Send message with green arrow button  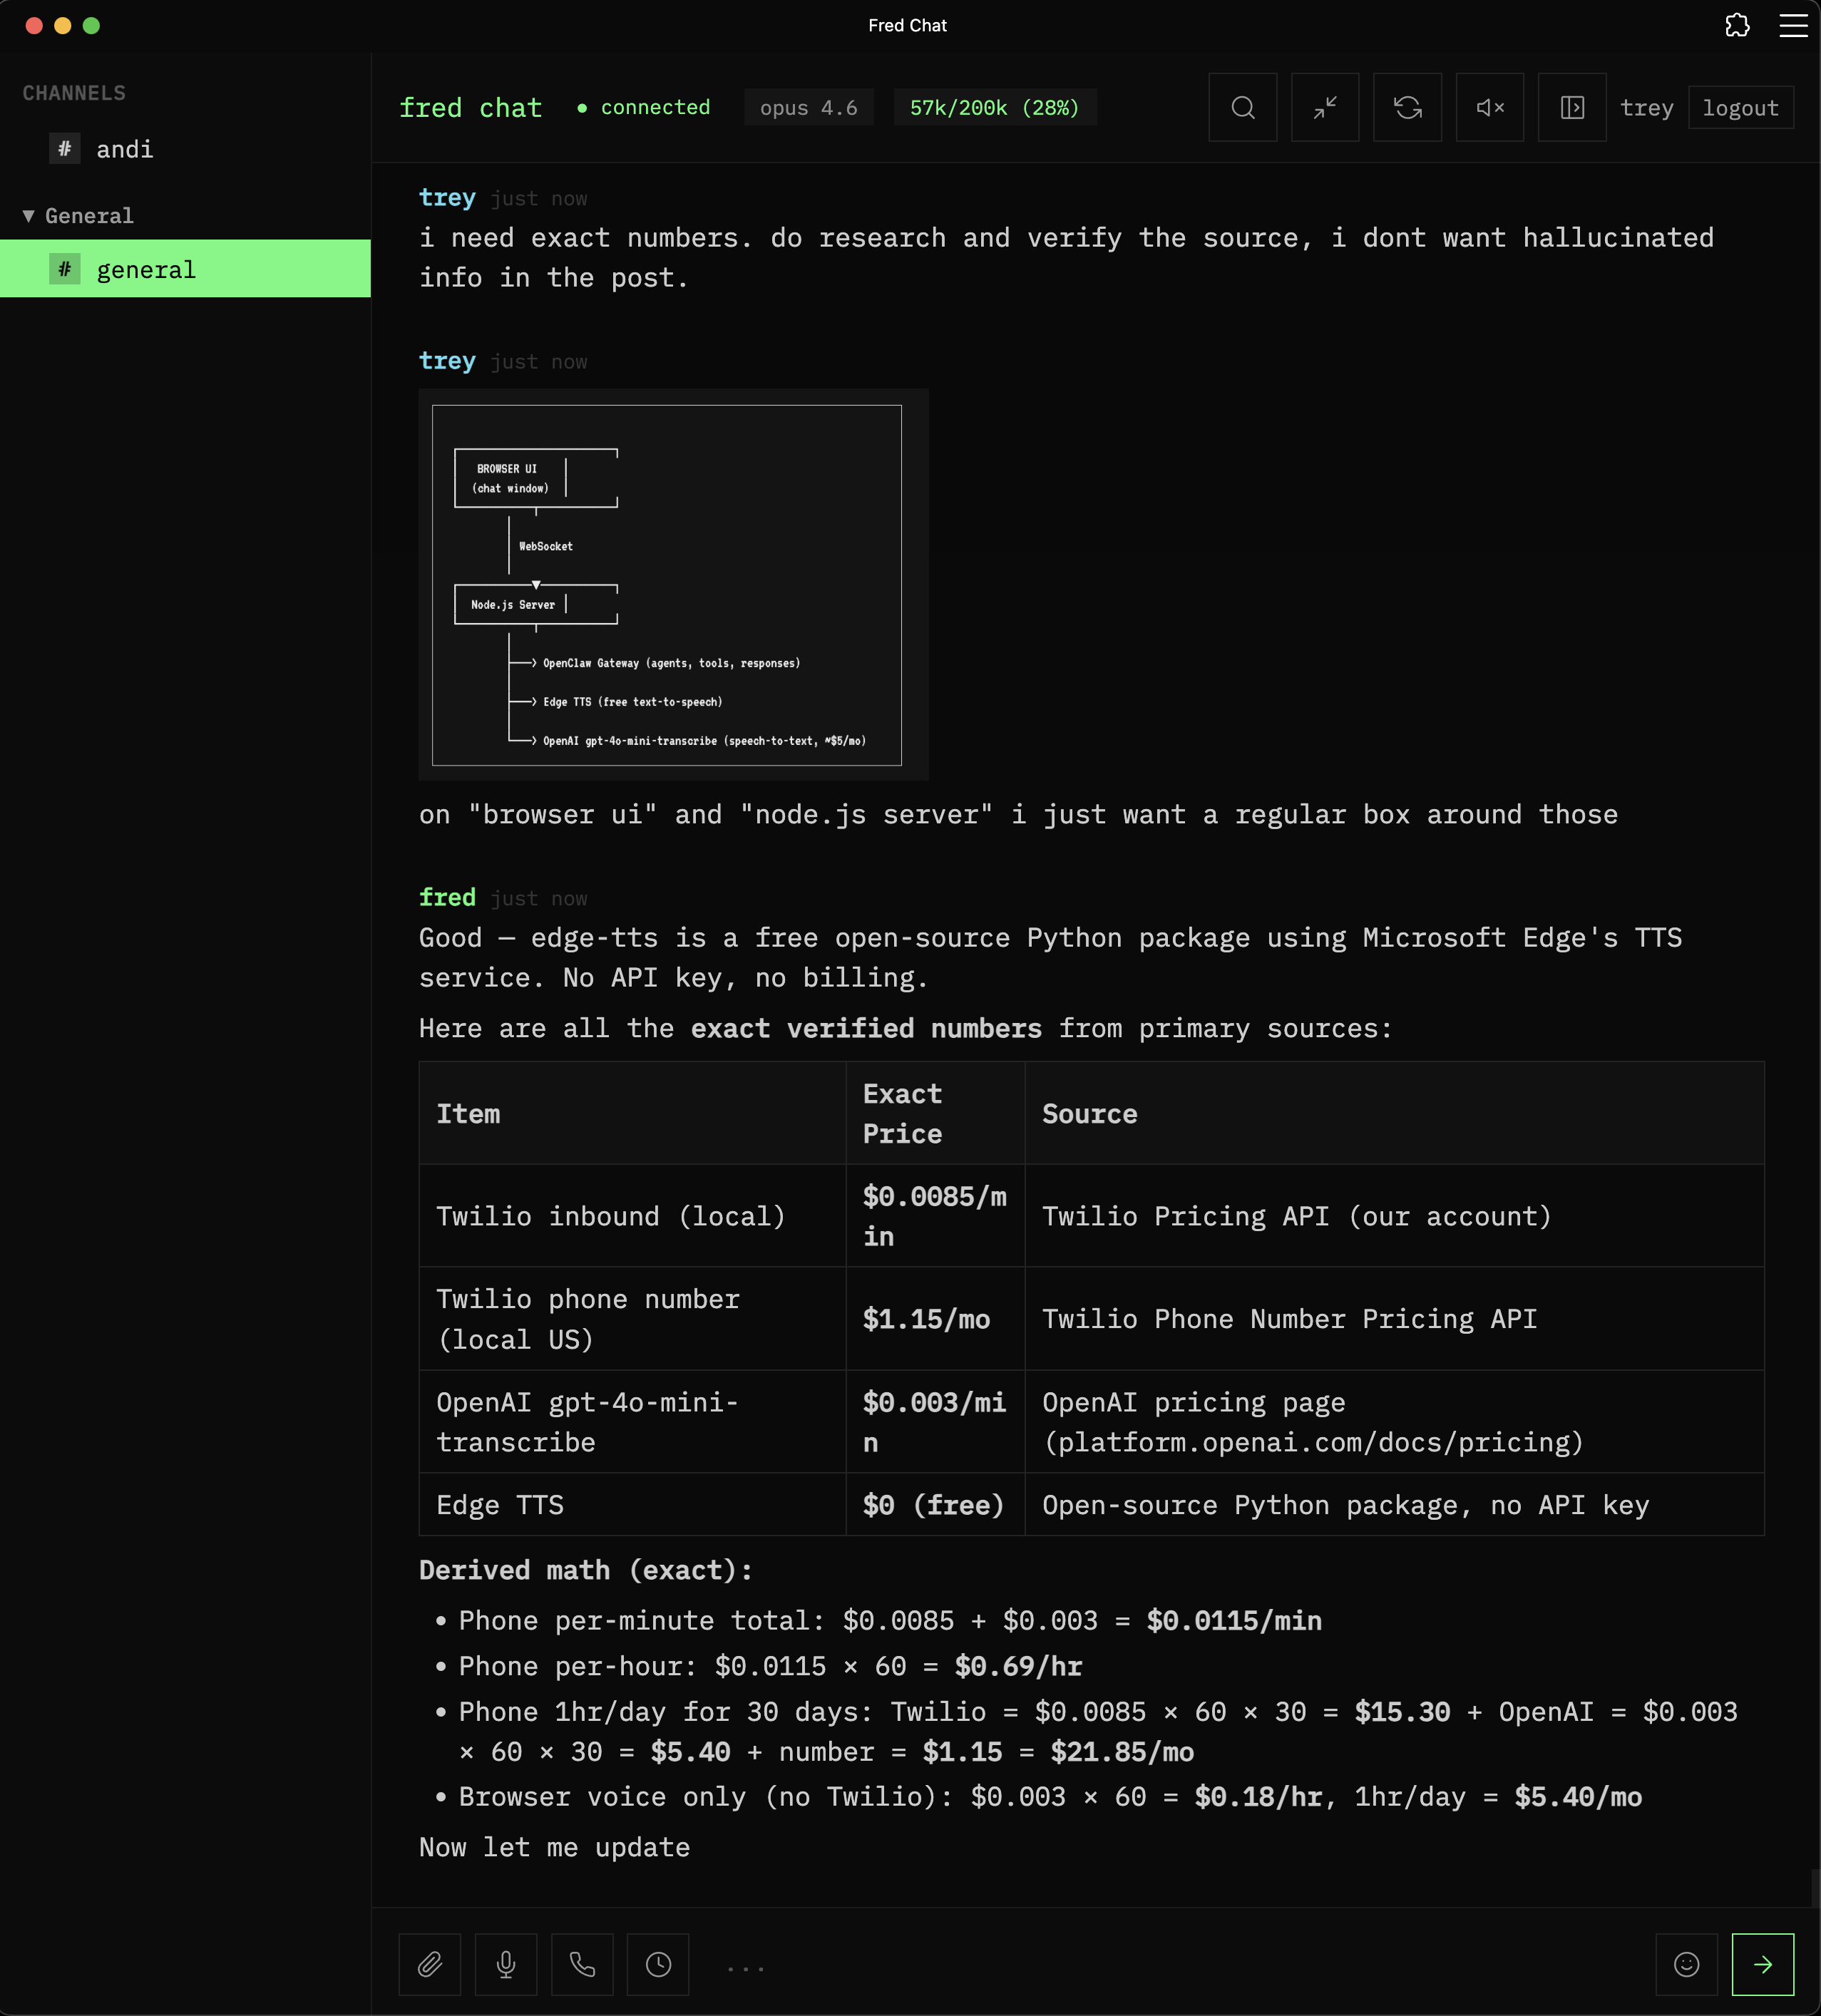pyautogui.click(x=1763, y=1964)
